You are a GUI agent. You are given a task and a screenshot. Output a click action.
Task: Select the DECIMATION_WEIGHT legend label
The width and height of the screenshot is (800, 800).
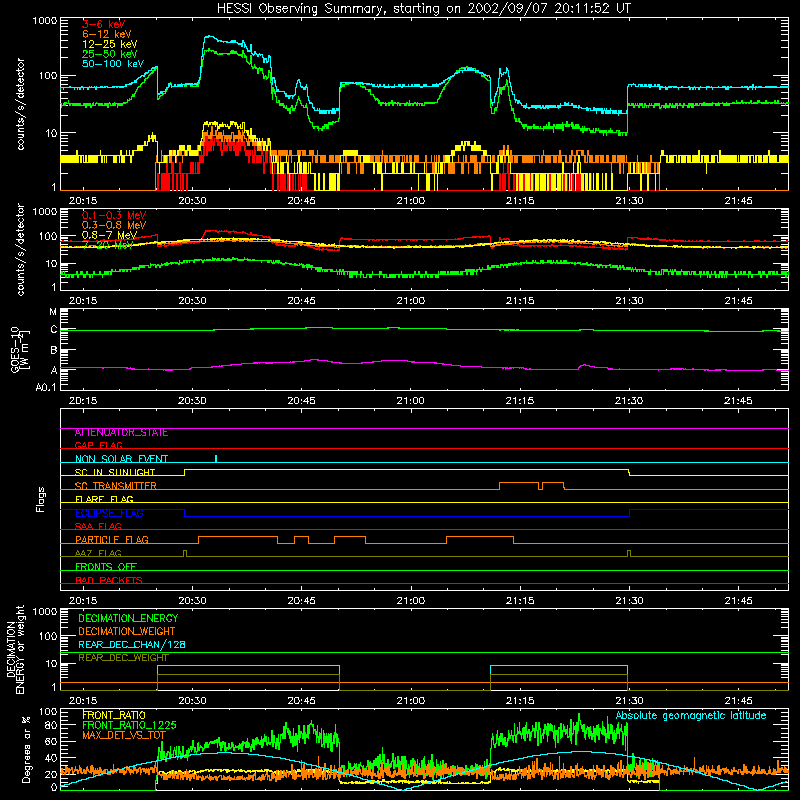click(x=127, y=632)
